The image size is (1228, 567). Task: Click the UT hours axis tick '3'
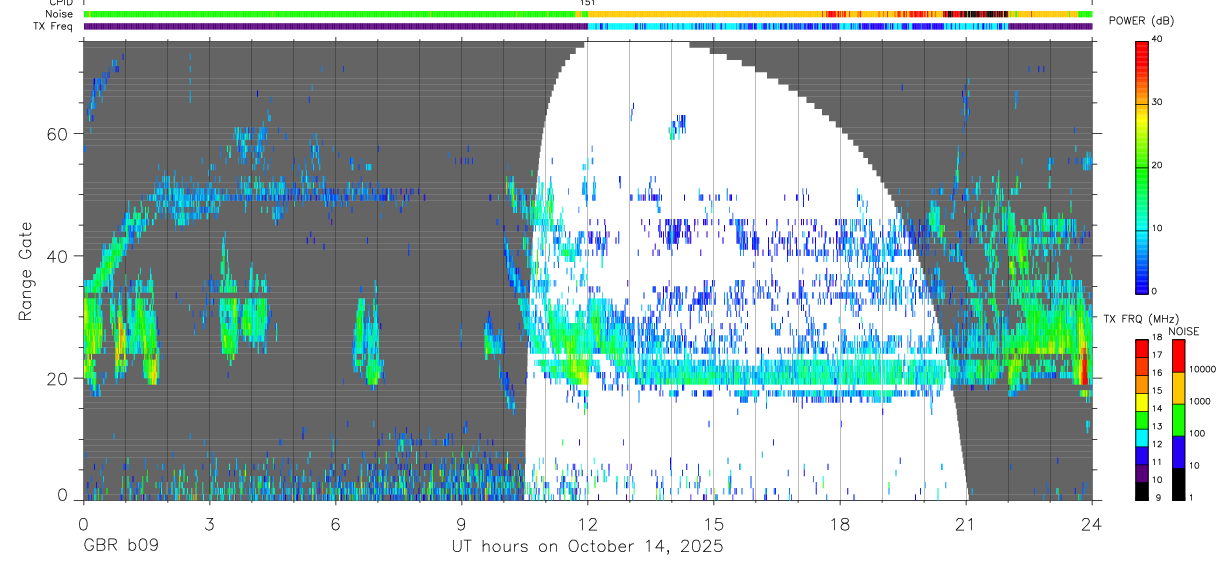tap(209, 523)
